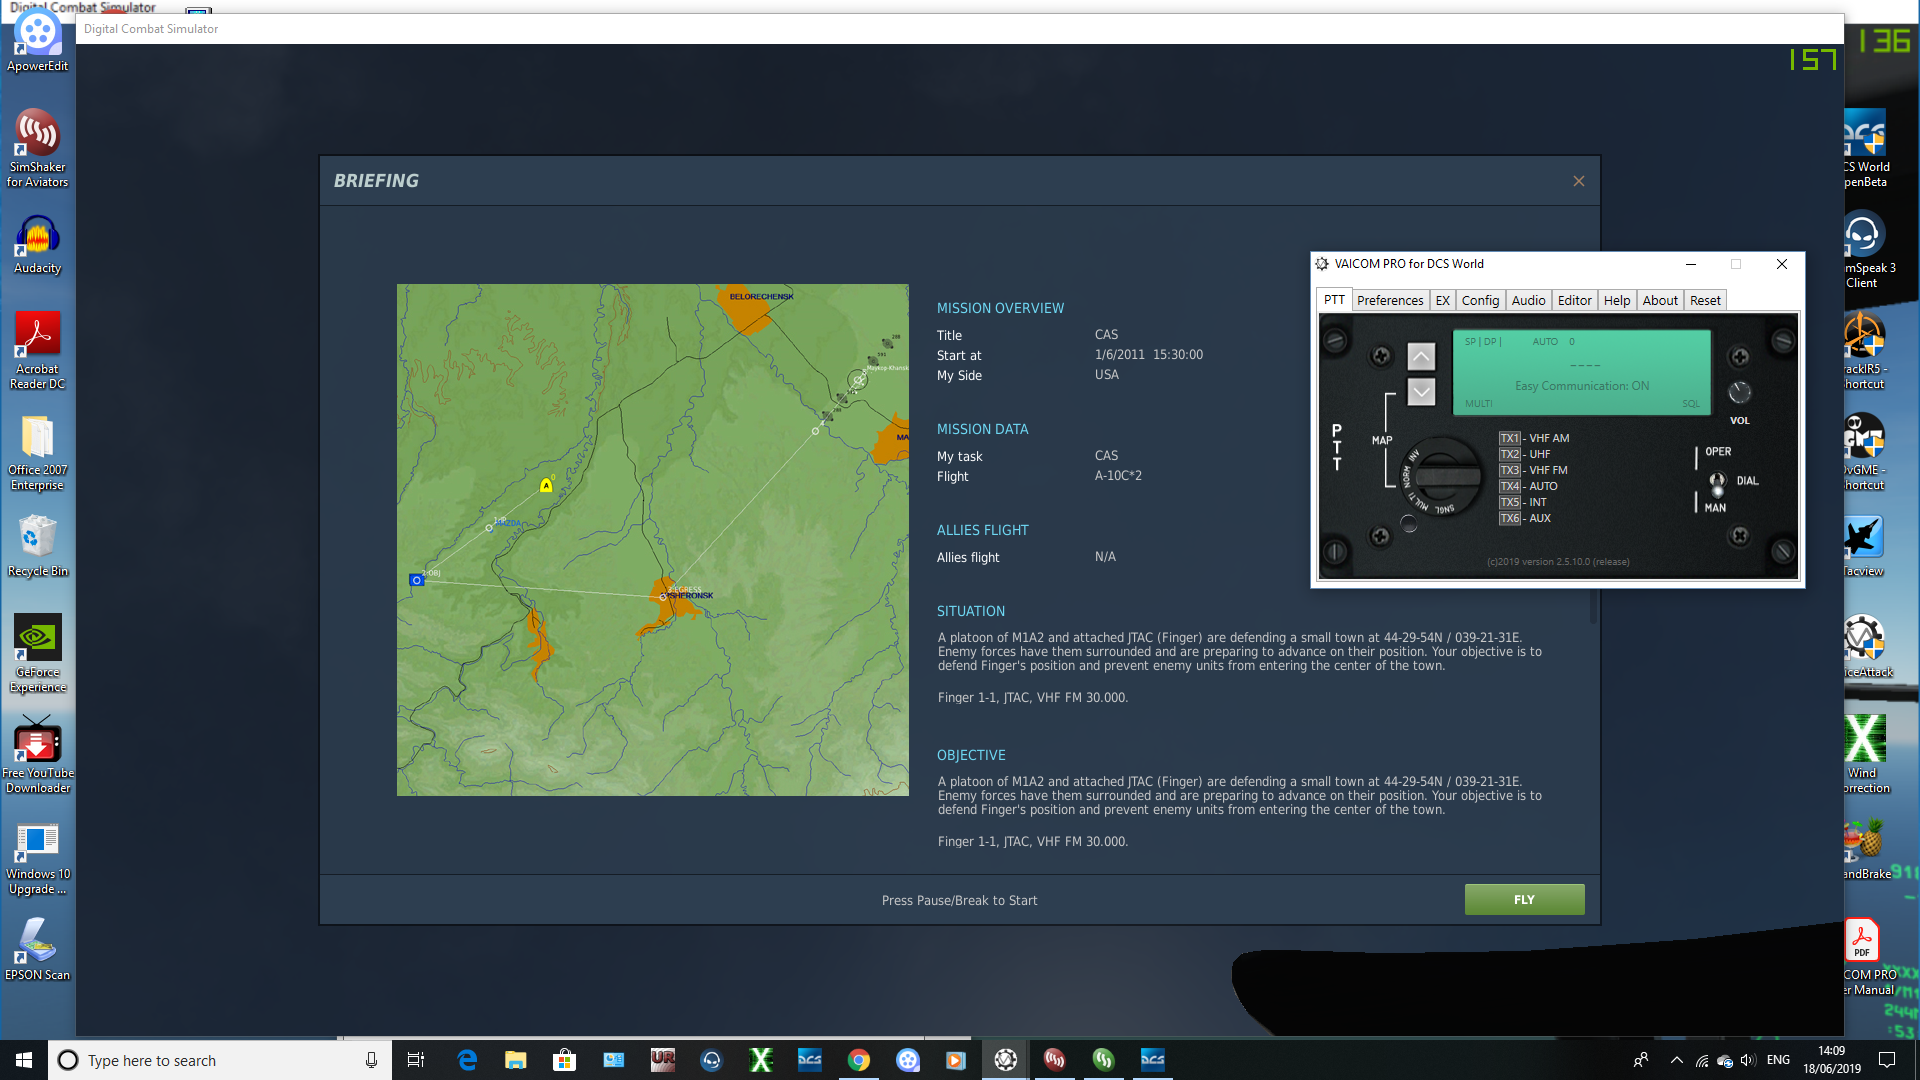Image resolution: width=1920 pixels, height=1080 pixels.
Task: Flip the OPER/MAN toggle switch in VAICOM
Action: pos(1717,484)
